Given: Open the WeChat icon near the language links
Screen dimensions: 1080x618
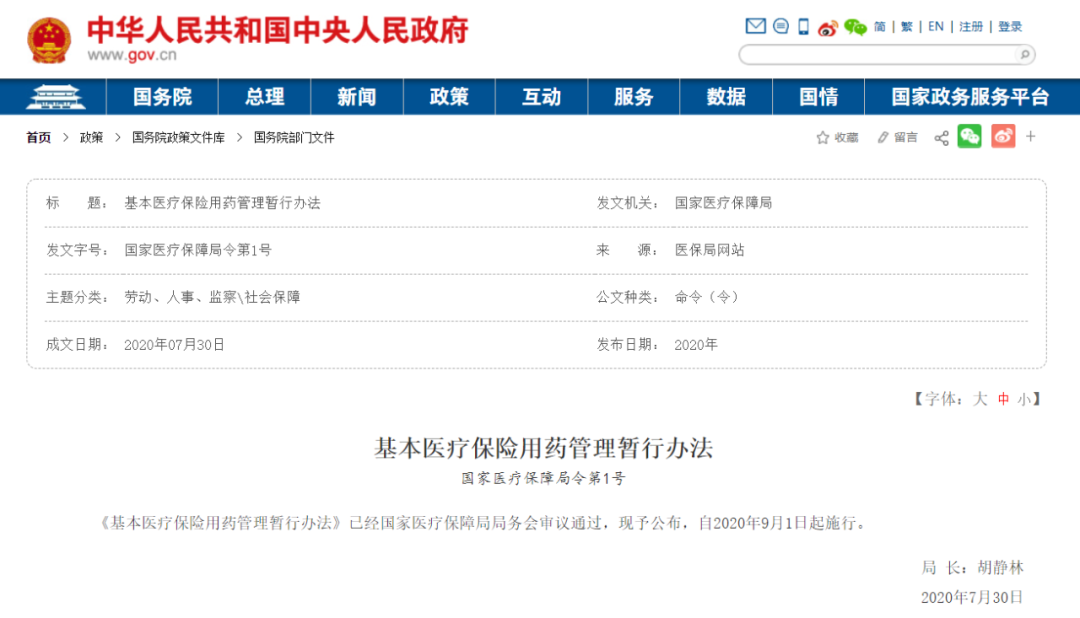Looking at the screenshot, I should pos(856,26).
